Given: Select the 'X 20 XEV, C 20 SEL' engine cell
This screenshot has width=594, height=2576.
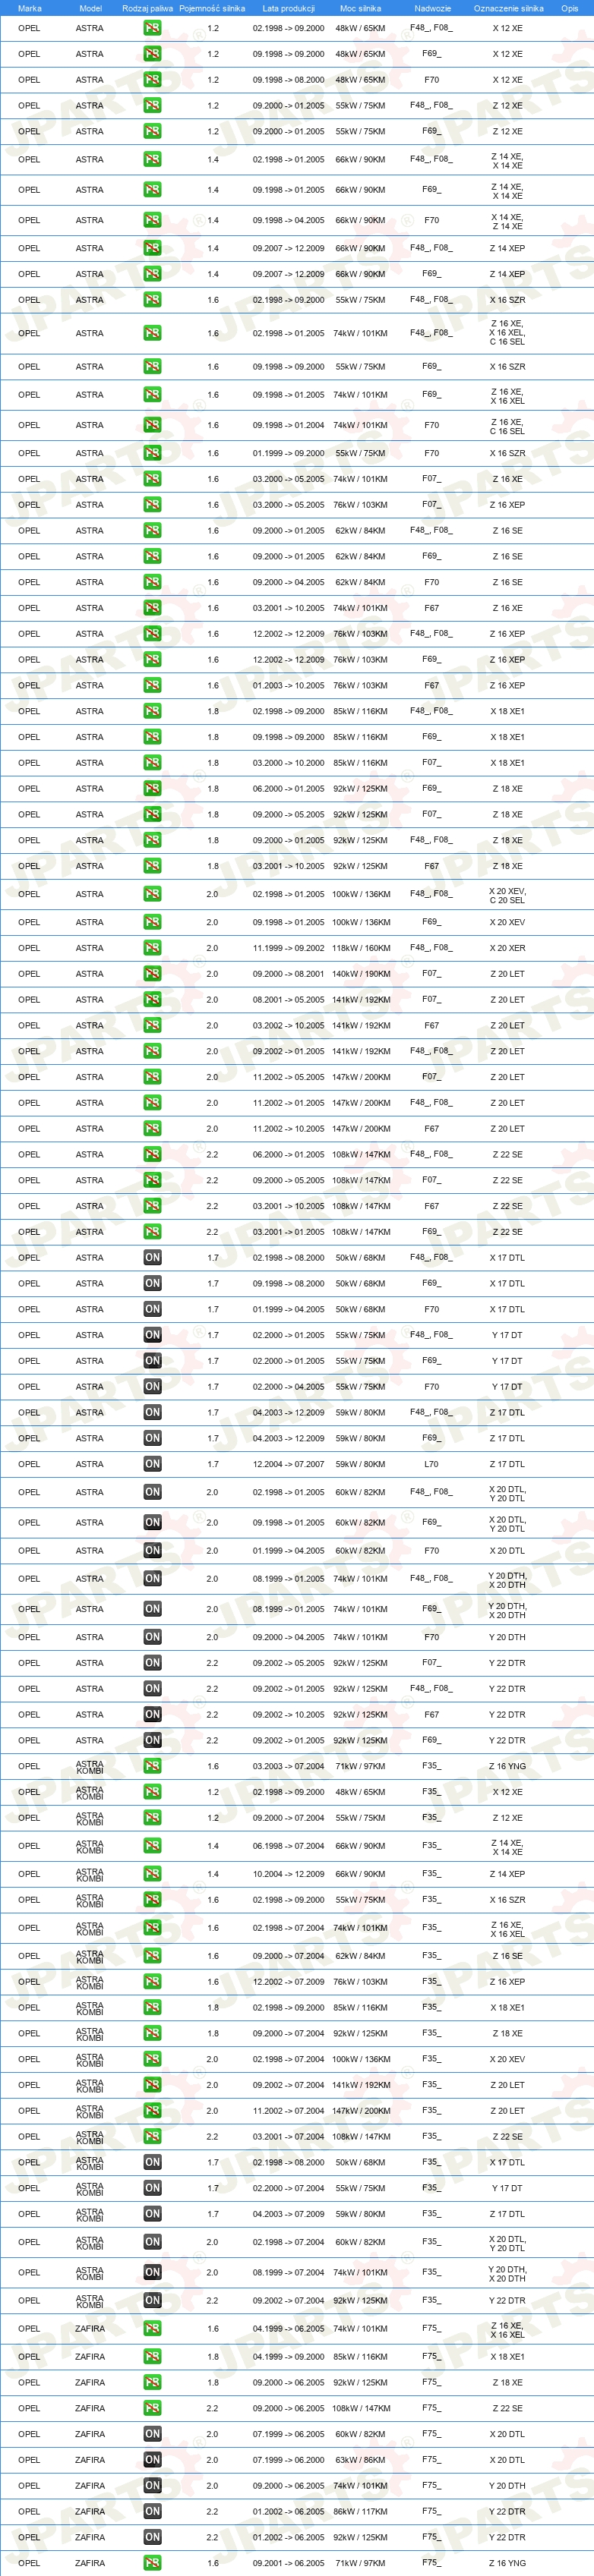Looking at the screenshot, I should [507, 895].
